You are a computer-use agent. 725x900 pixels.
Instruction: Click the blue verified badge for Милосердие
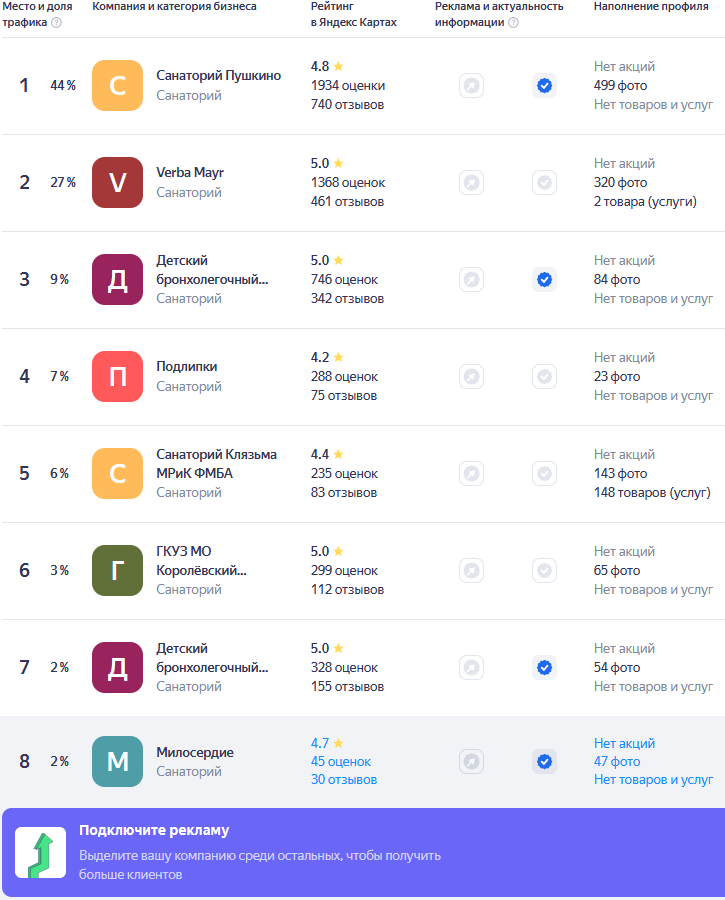(544, 762)
